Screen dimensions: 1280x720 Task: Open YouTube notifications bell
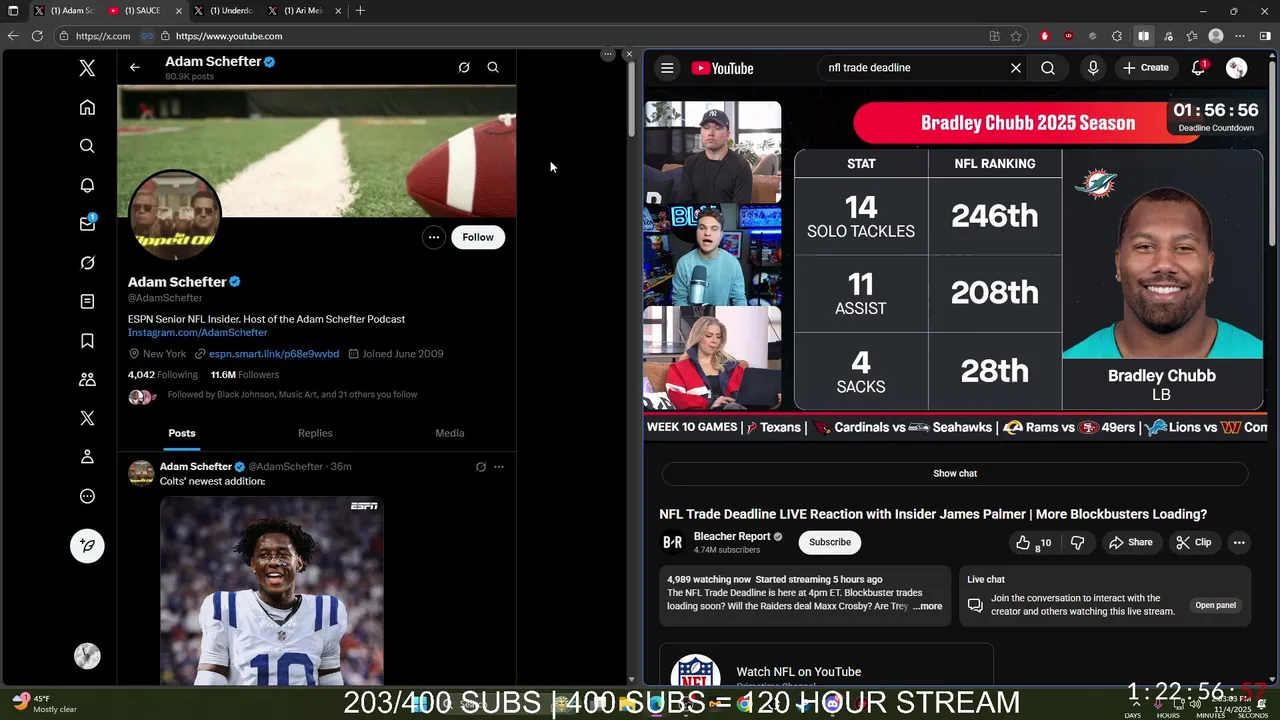coord(1198,68)
